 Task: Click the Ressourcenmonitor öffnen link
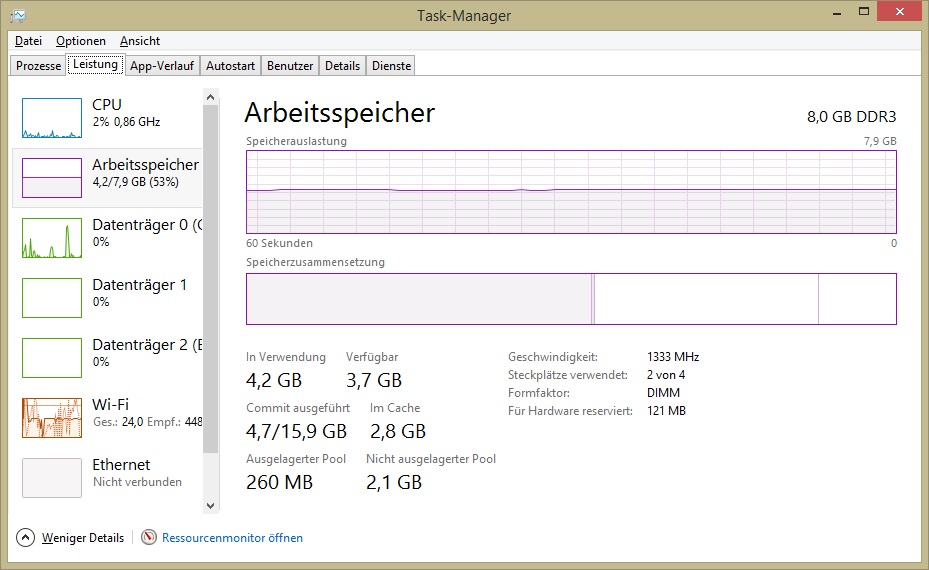[232, 538]
